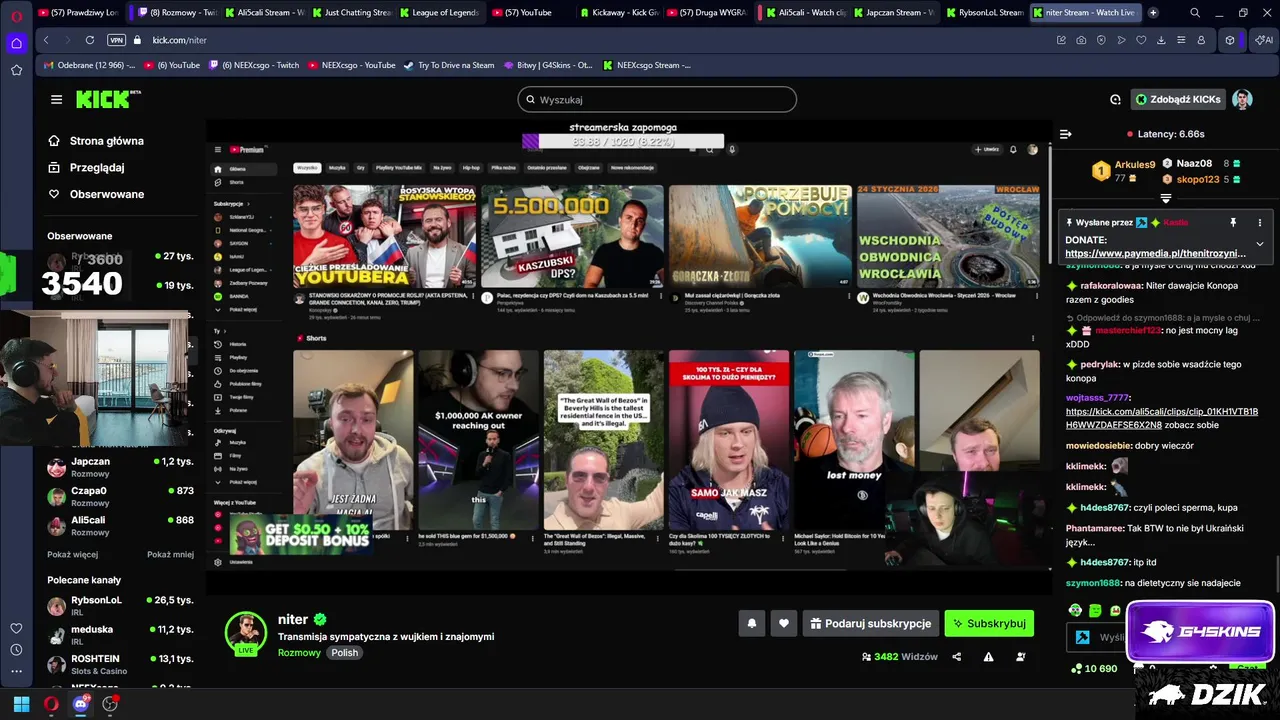Screen dimensions: 1280x720
Task: Collapse the chat panel
Action: pyautogui.click(x=1066, y=134)
